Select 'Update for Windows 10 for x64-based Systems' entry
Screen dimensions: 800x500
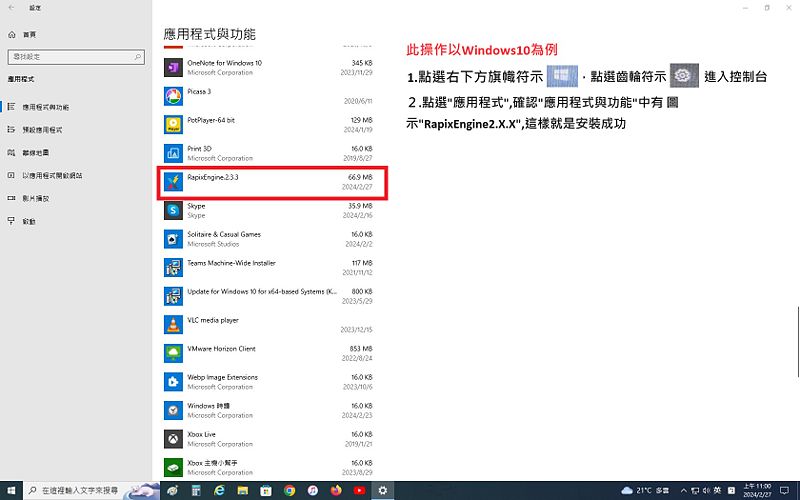(x=269, y=296)
